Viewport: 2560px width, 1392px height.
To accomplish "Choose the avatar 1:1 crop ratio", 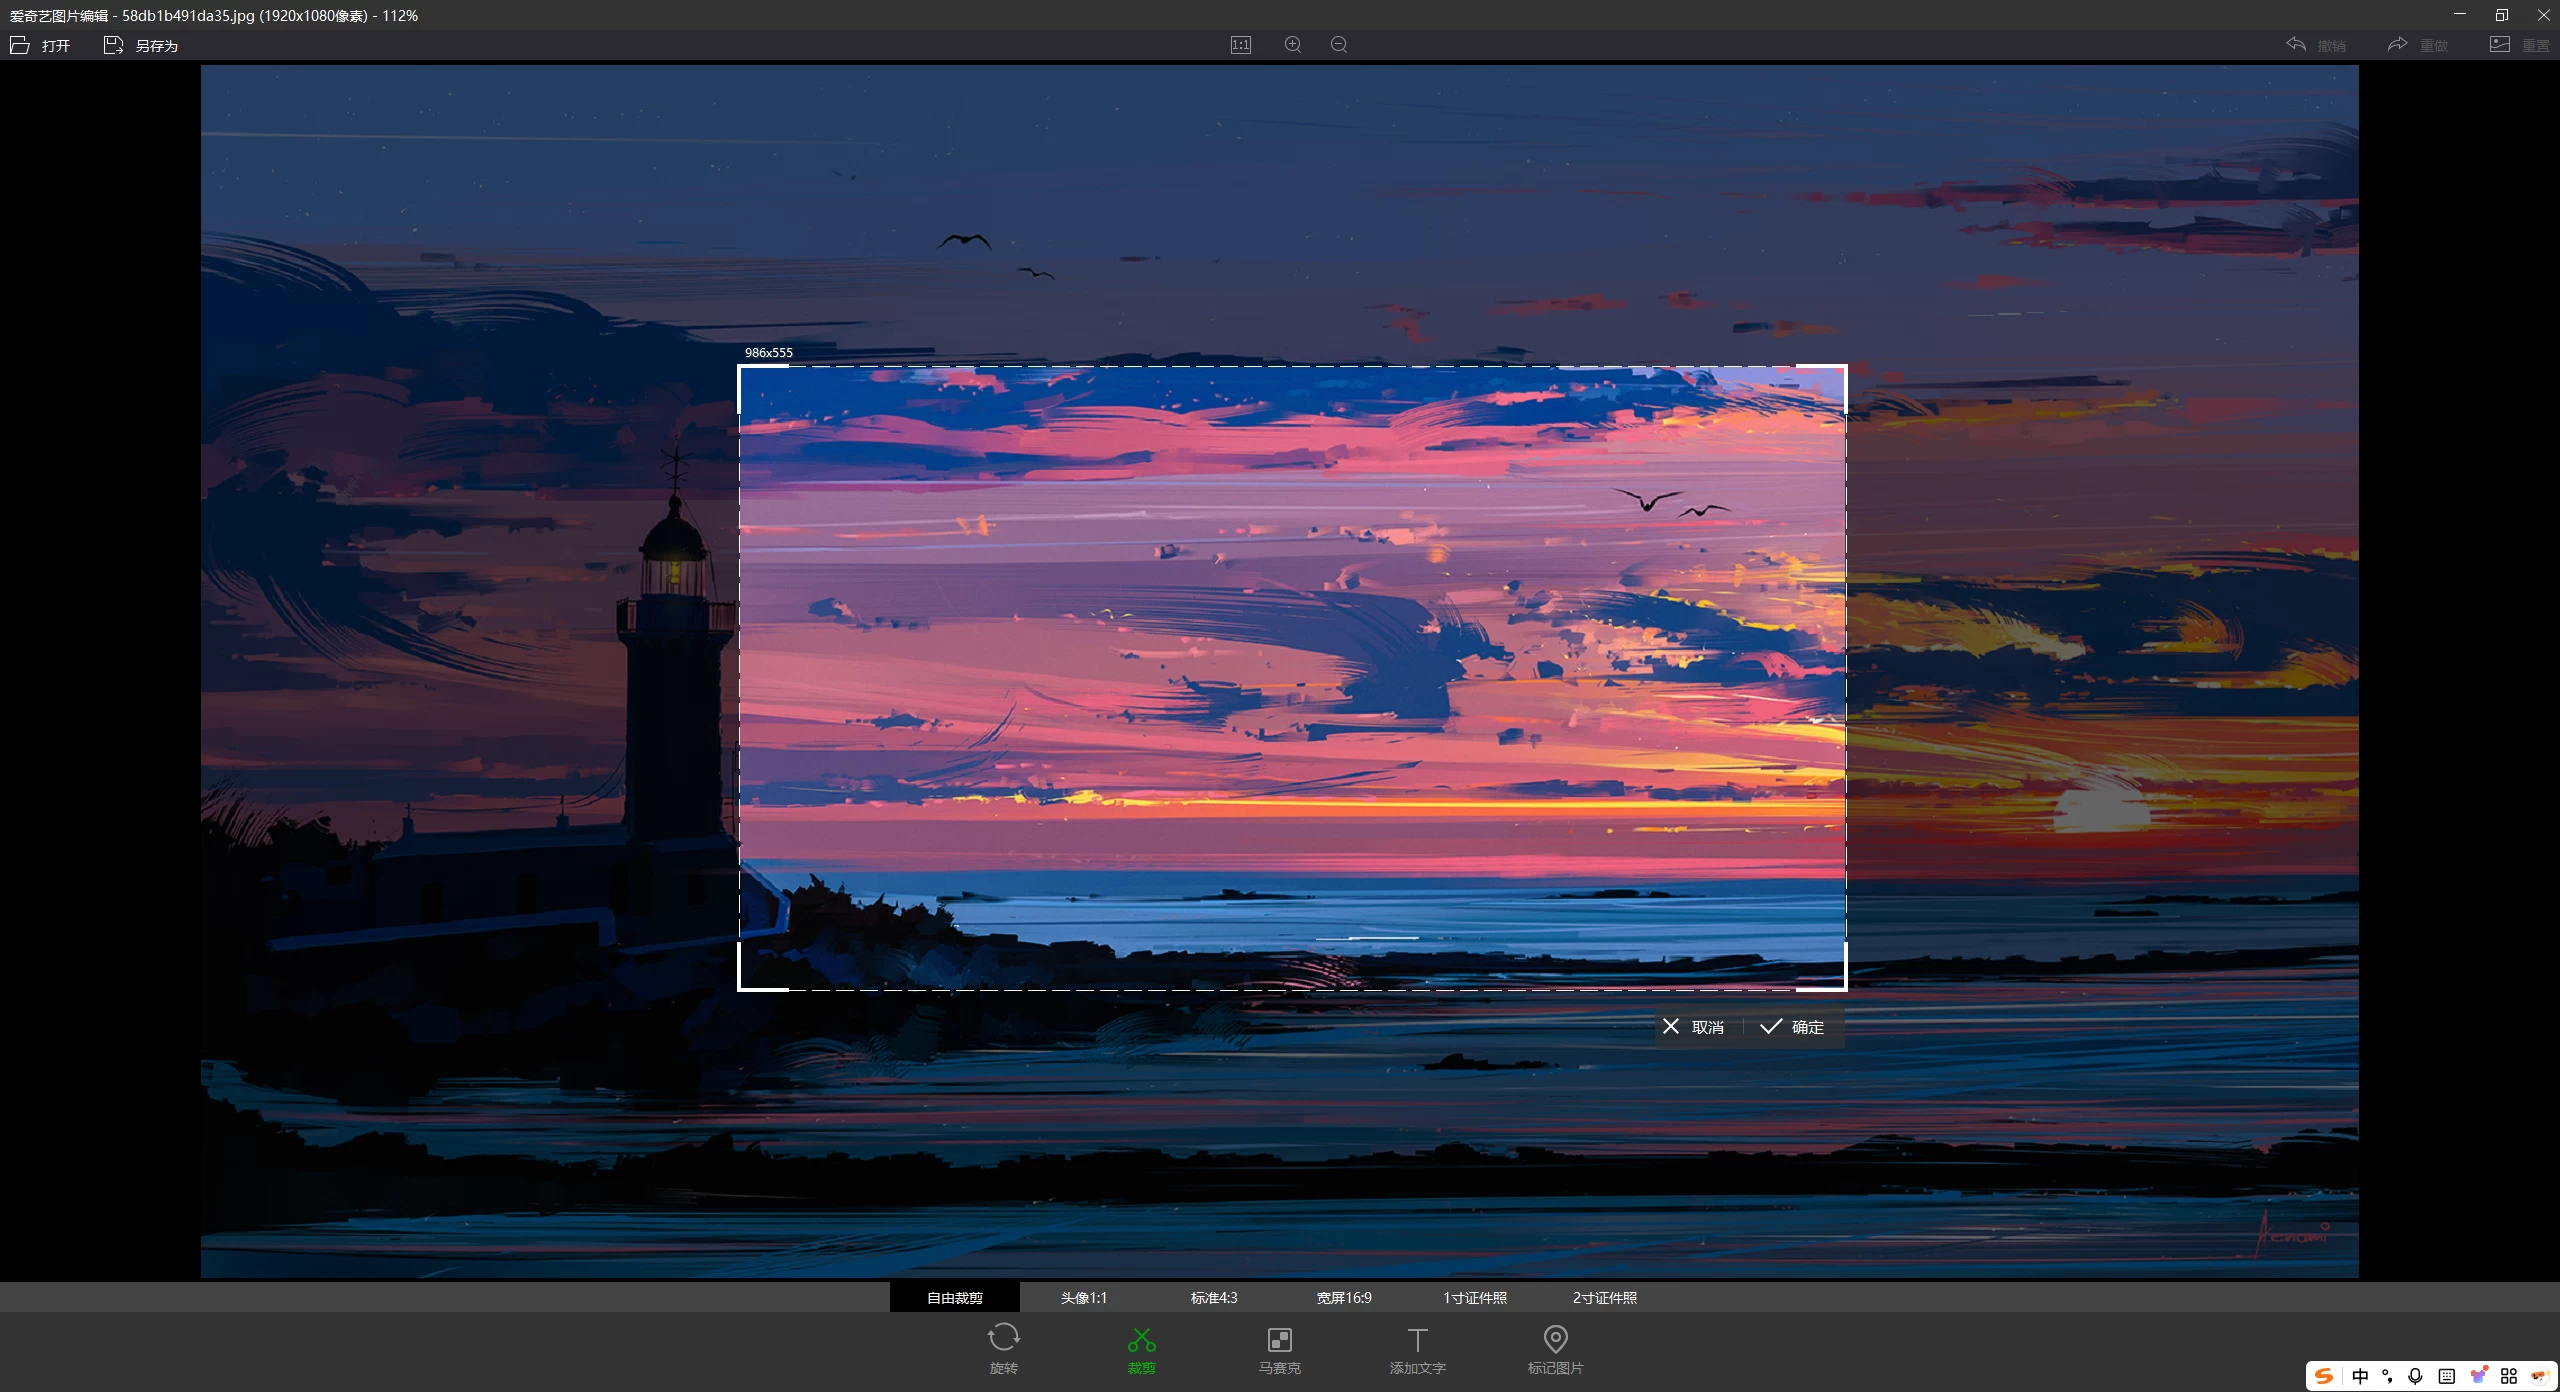I will 1084,1298.
